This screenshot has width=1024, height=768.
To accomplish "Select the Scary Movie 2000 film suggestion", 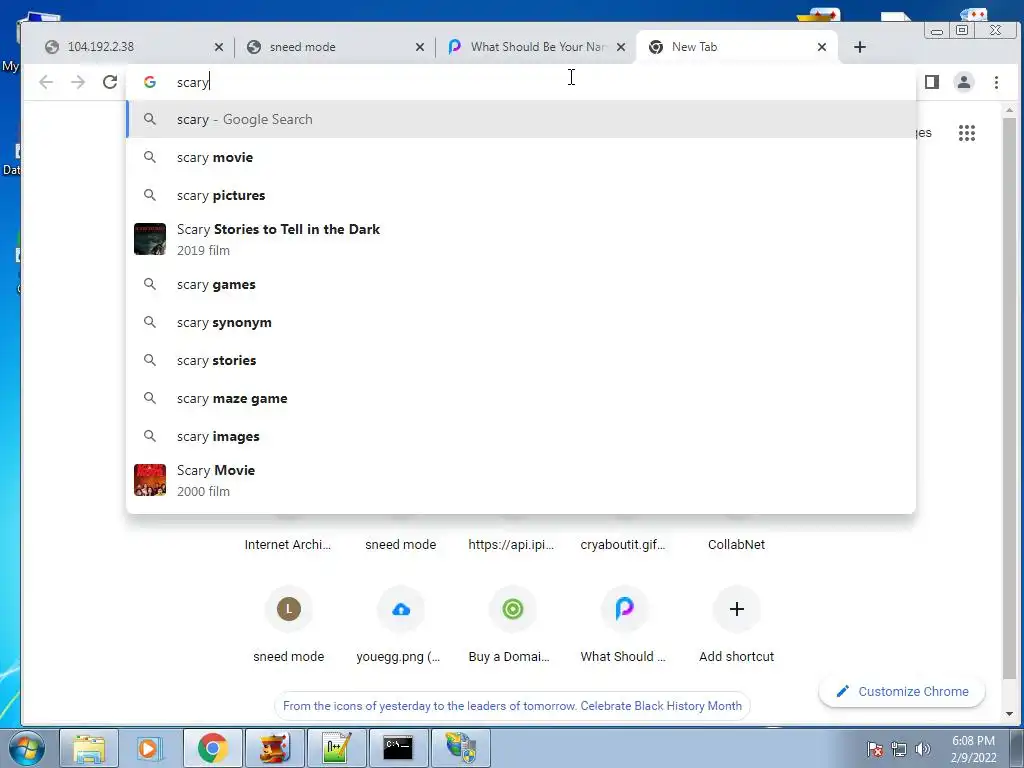I will (521, 480).
